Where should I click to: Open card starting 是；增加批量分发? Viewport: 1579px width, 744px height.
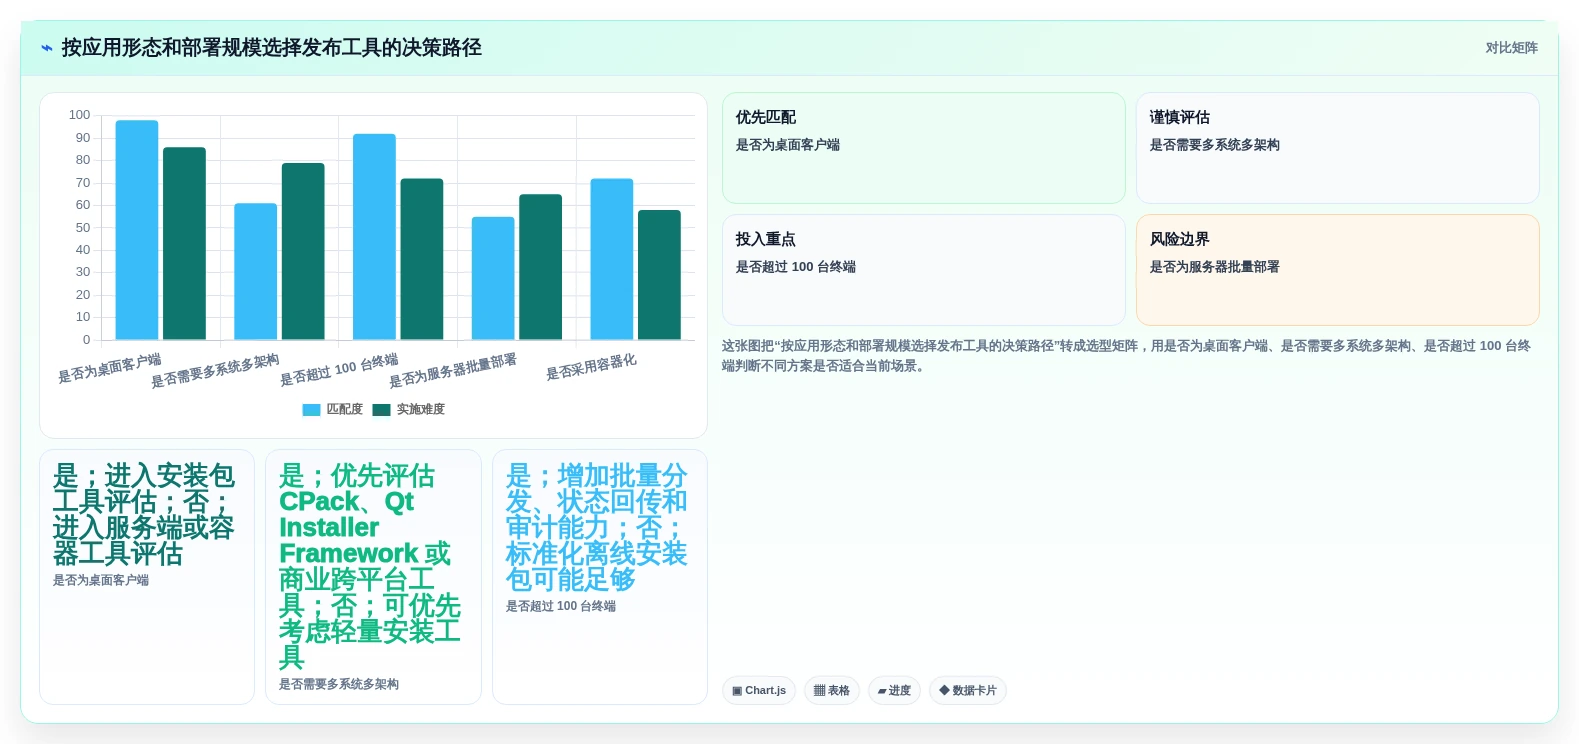point(600,577)
